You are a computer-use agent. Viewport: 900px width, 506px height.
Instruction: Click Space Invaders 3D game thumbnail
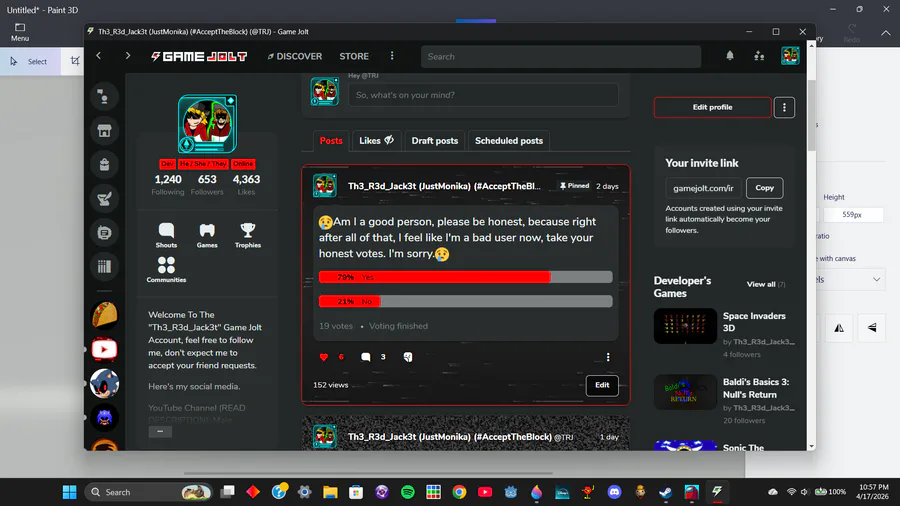(685, 326)
